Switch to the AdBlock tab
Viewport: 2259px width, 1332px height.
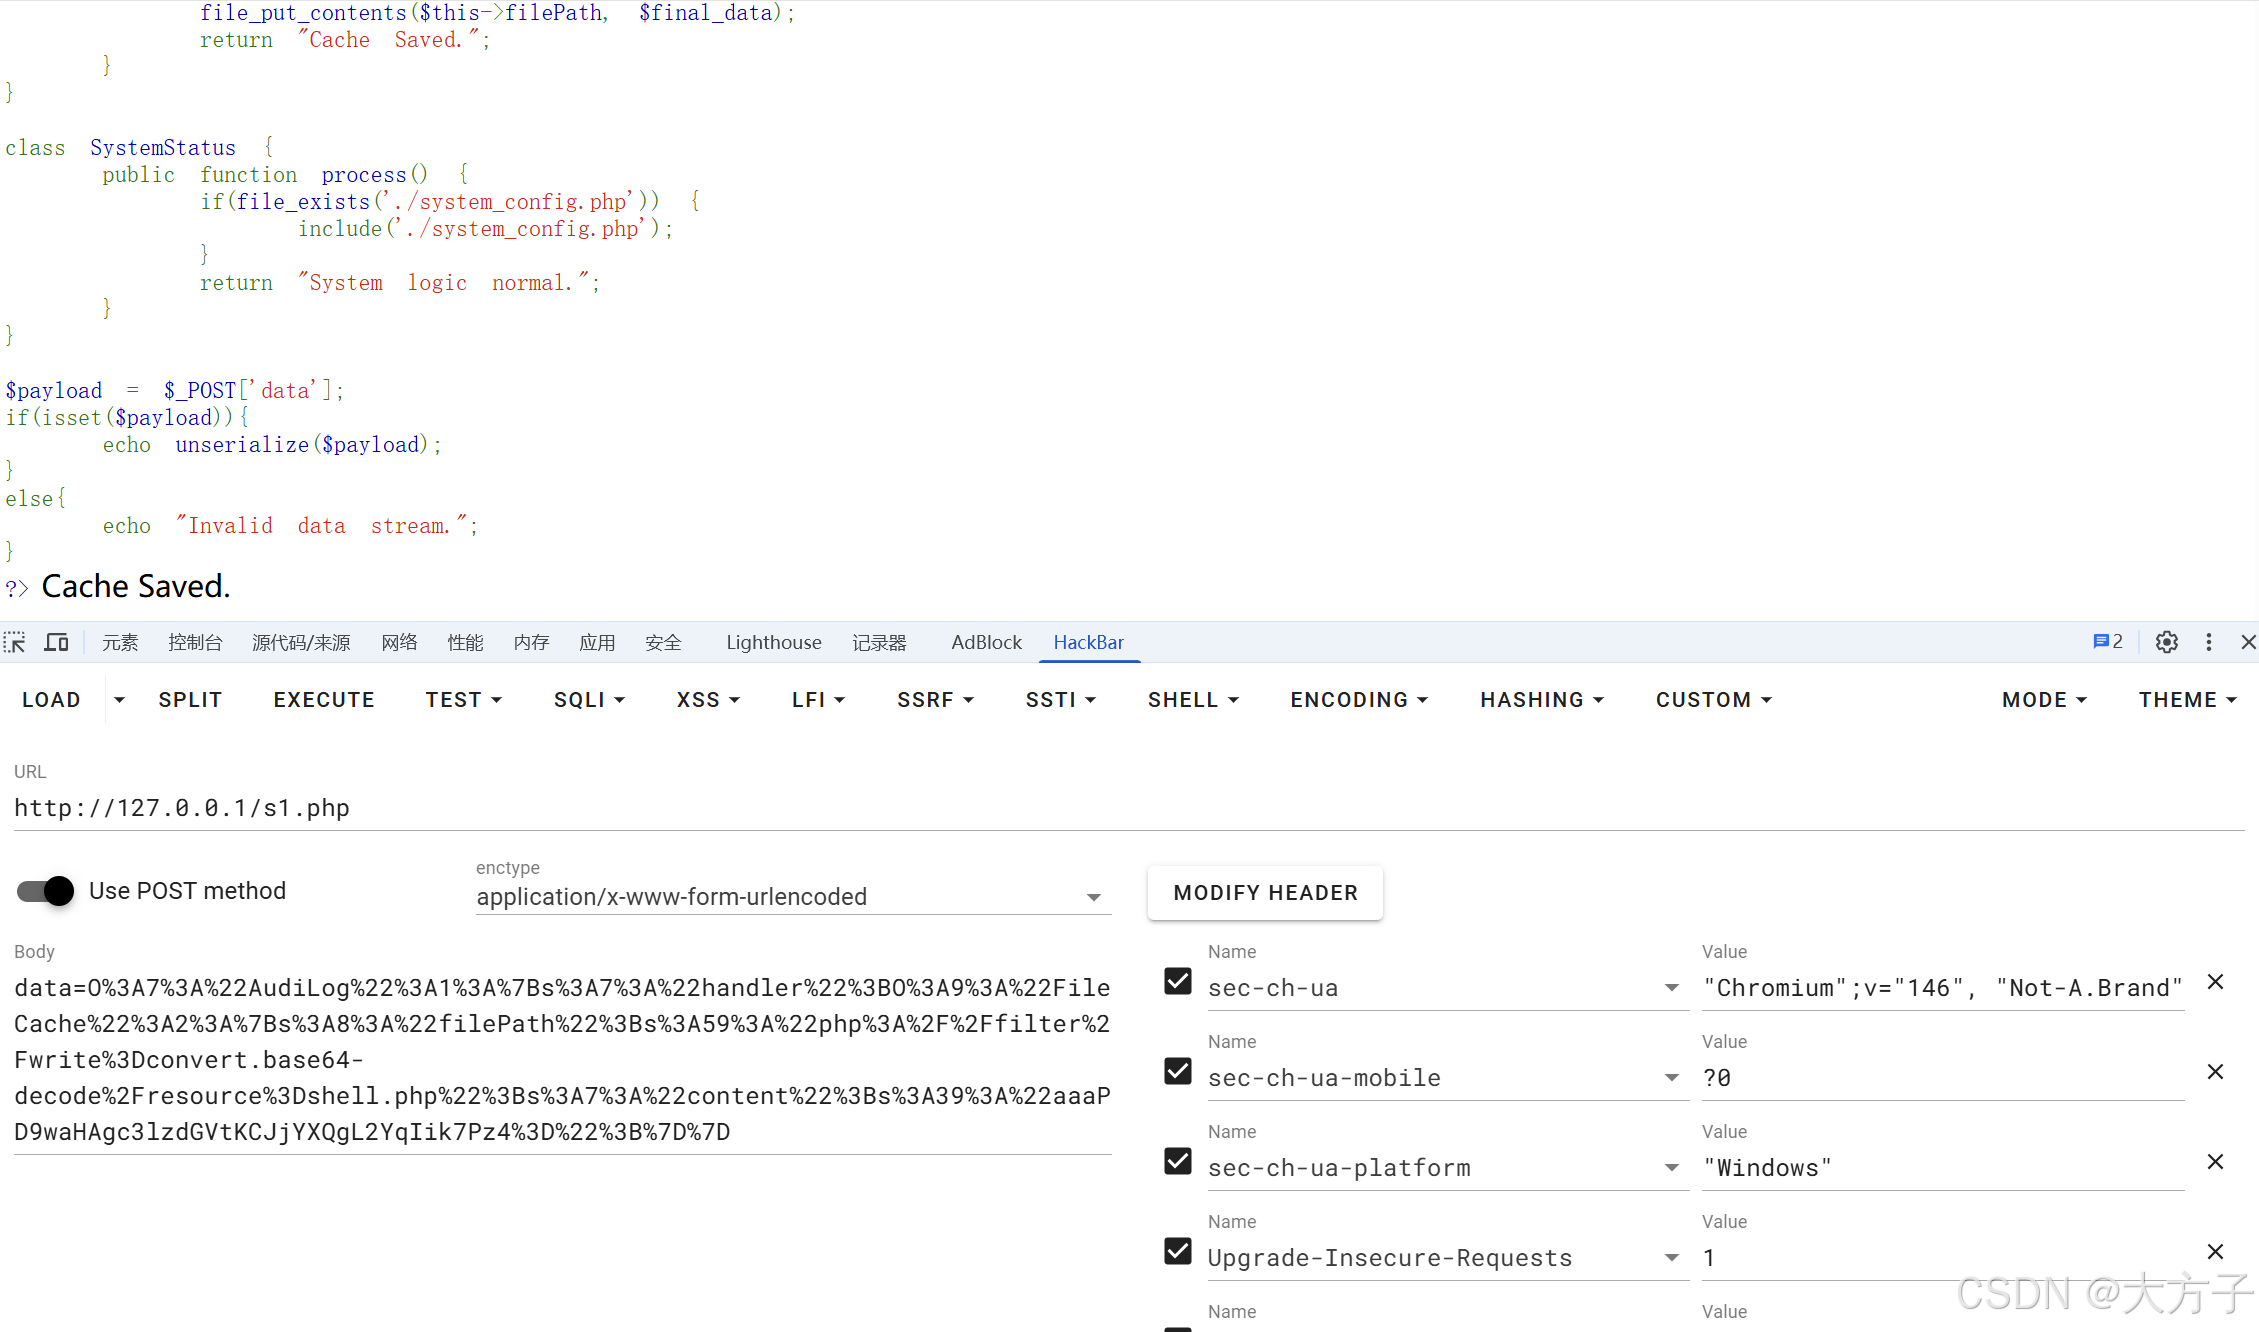pos(986,642)
